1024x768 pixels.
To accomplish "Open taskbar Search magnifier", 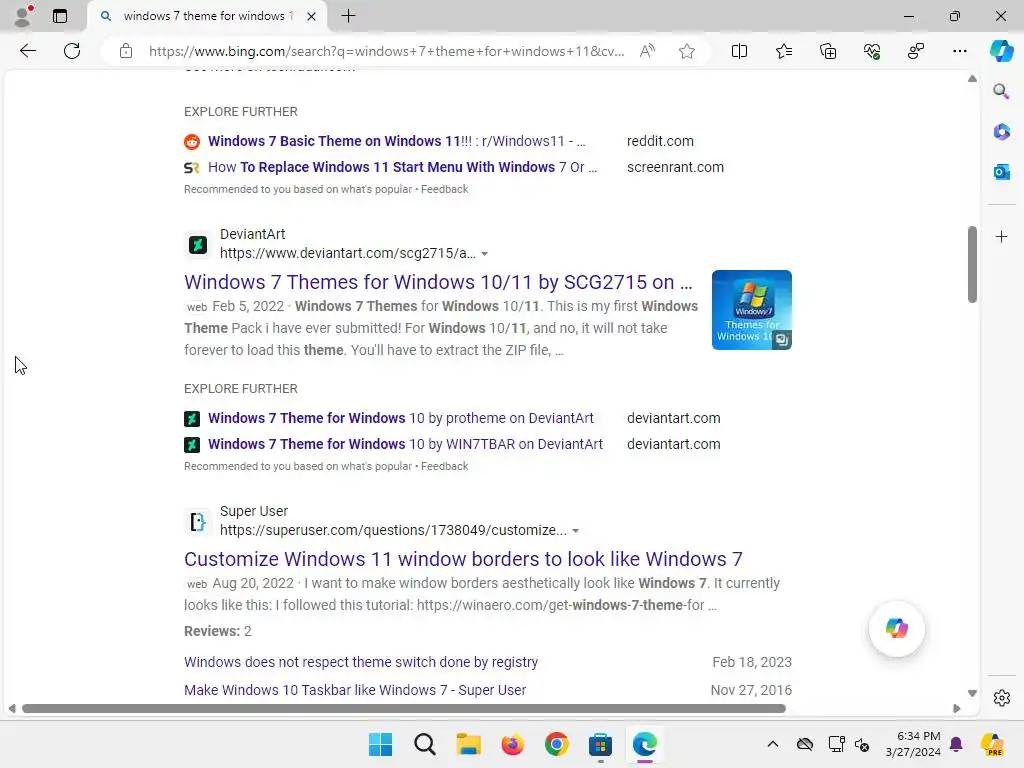I will pos(424,744).
